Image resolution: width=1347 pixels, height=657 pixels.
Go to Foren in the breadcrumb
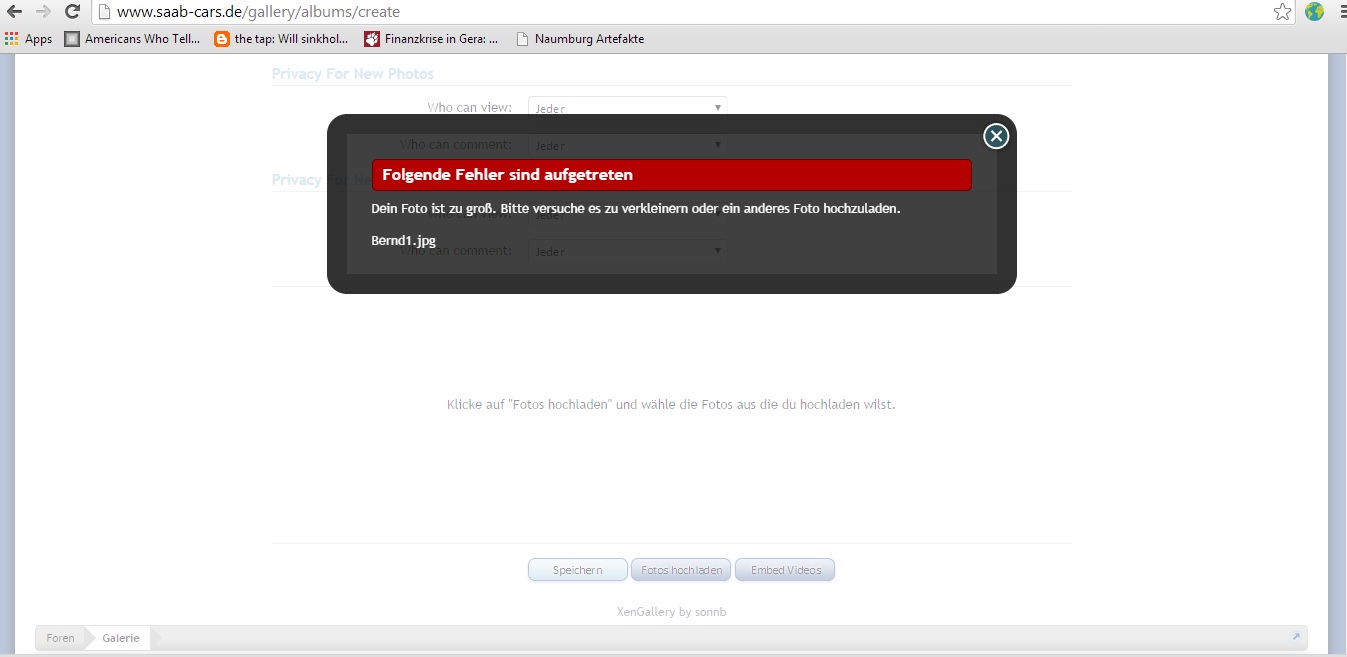click(60, 638)
